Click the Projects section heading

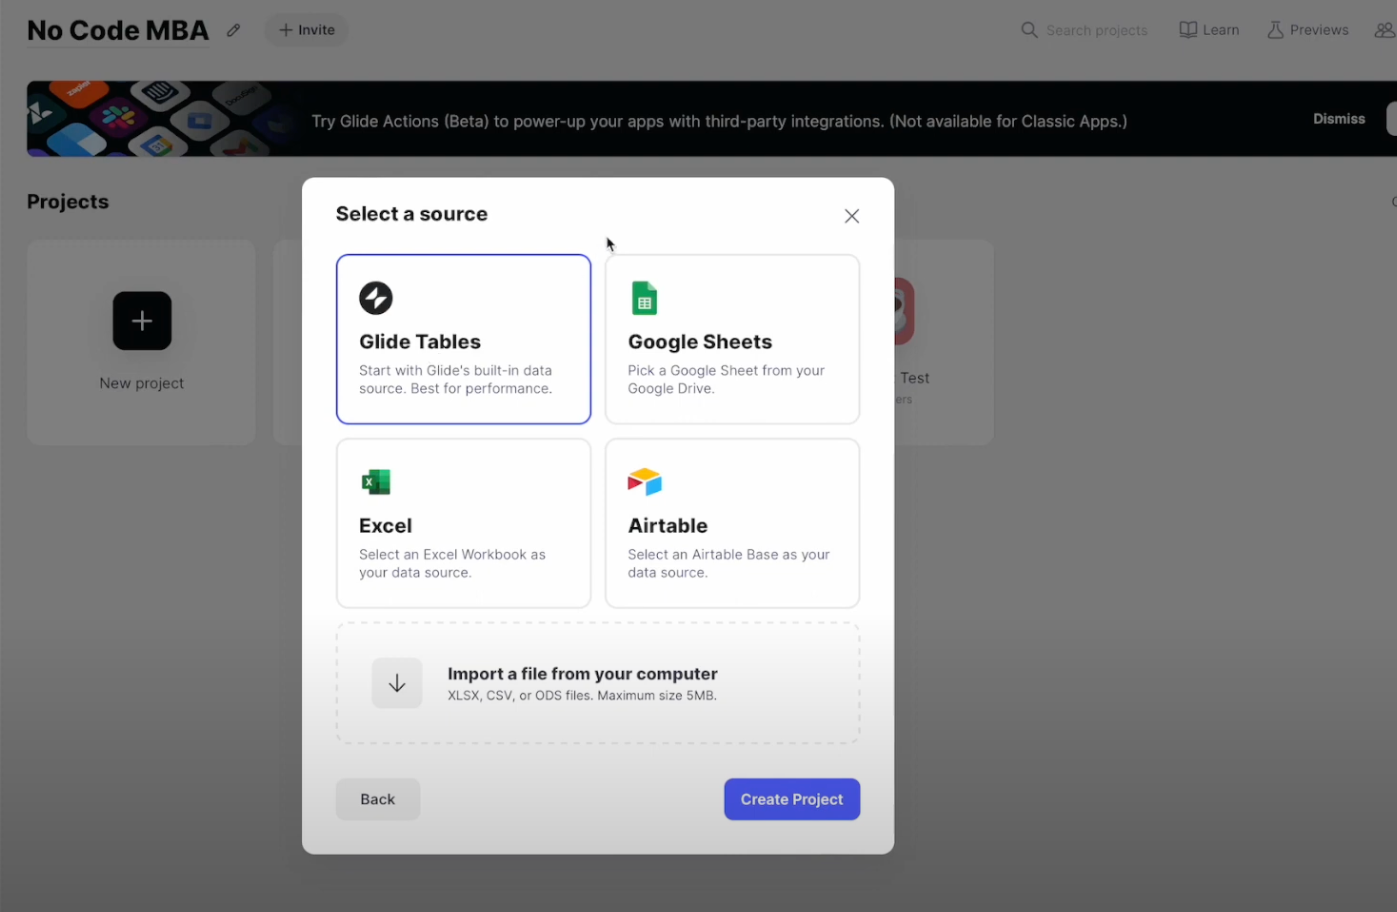pos(68,202)
